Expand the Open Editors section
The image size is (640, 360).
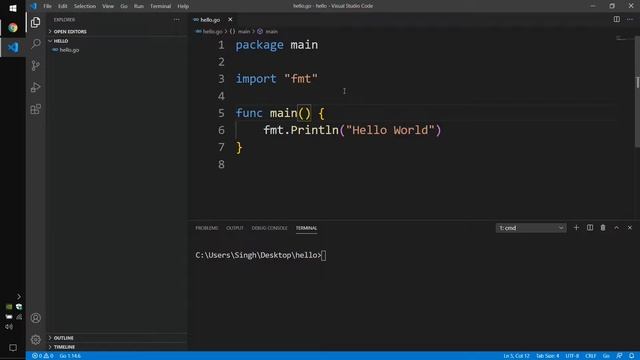tap(70, 31)
